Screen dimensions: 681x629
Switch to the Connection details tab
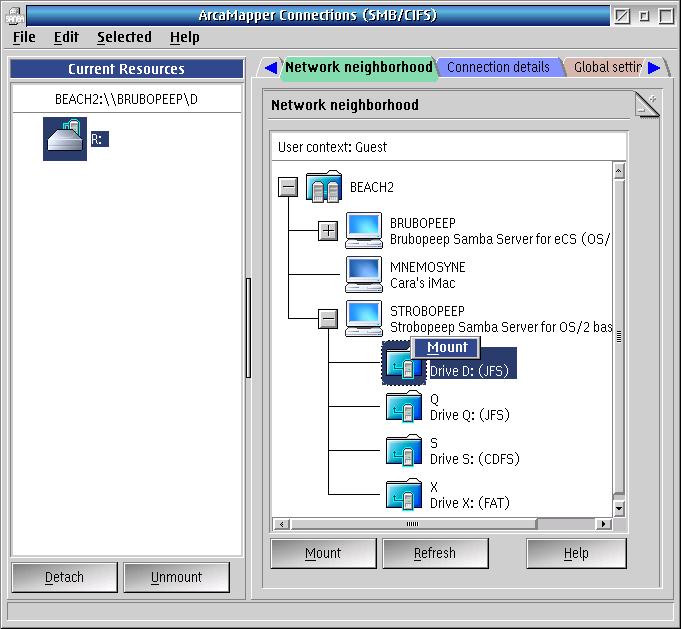[x=498, y=67]
